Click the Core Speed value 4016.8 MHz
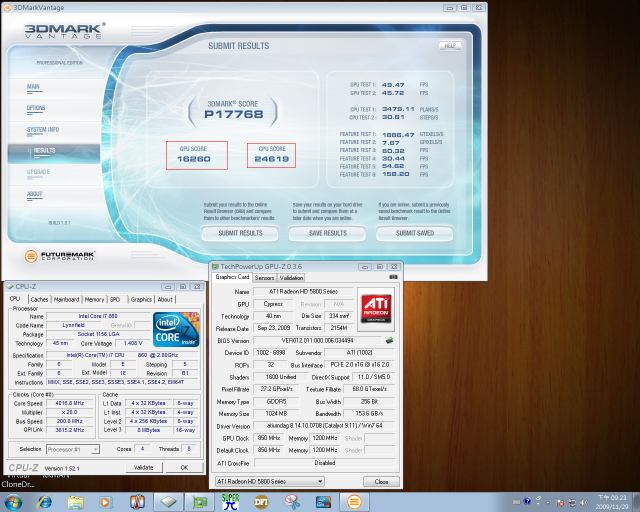Image resolution: width=640 pixels, height=512 pixels. [70, 403]
